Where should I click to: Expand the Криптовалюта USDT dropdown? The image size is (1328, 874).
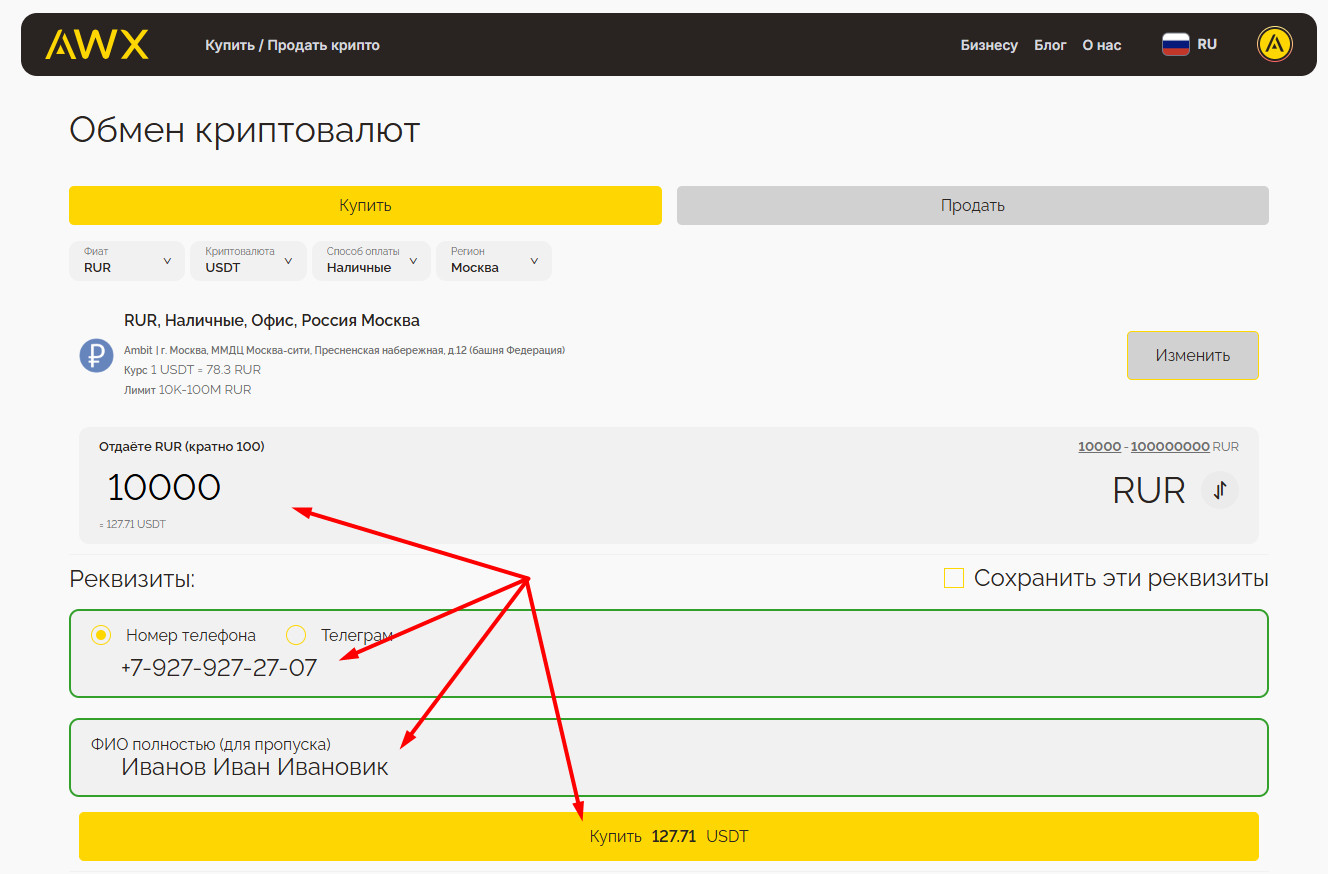248,261
